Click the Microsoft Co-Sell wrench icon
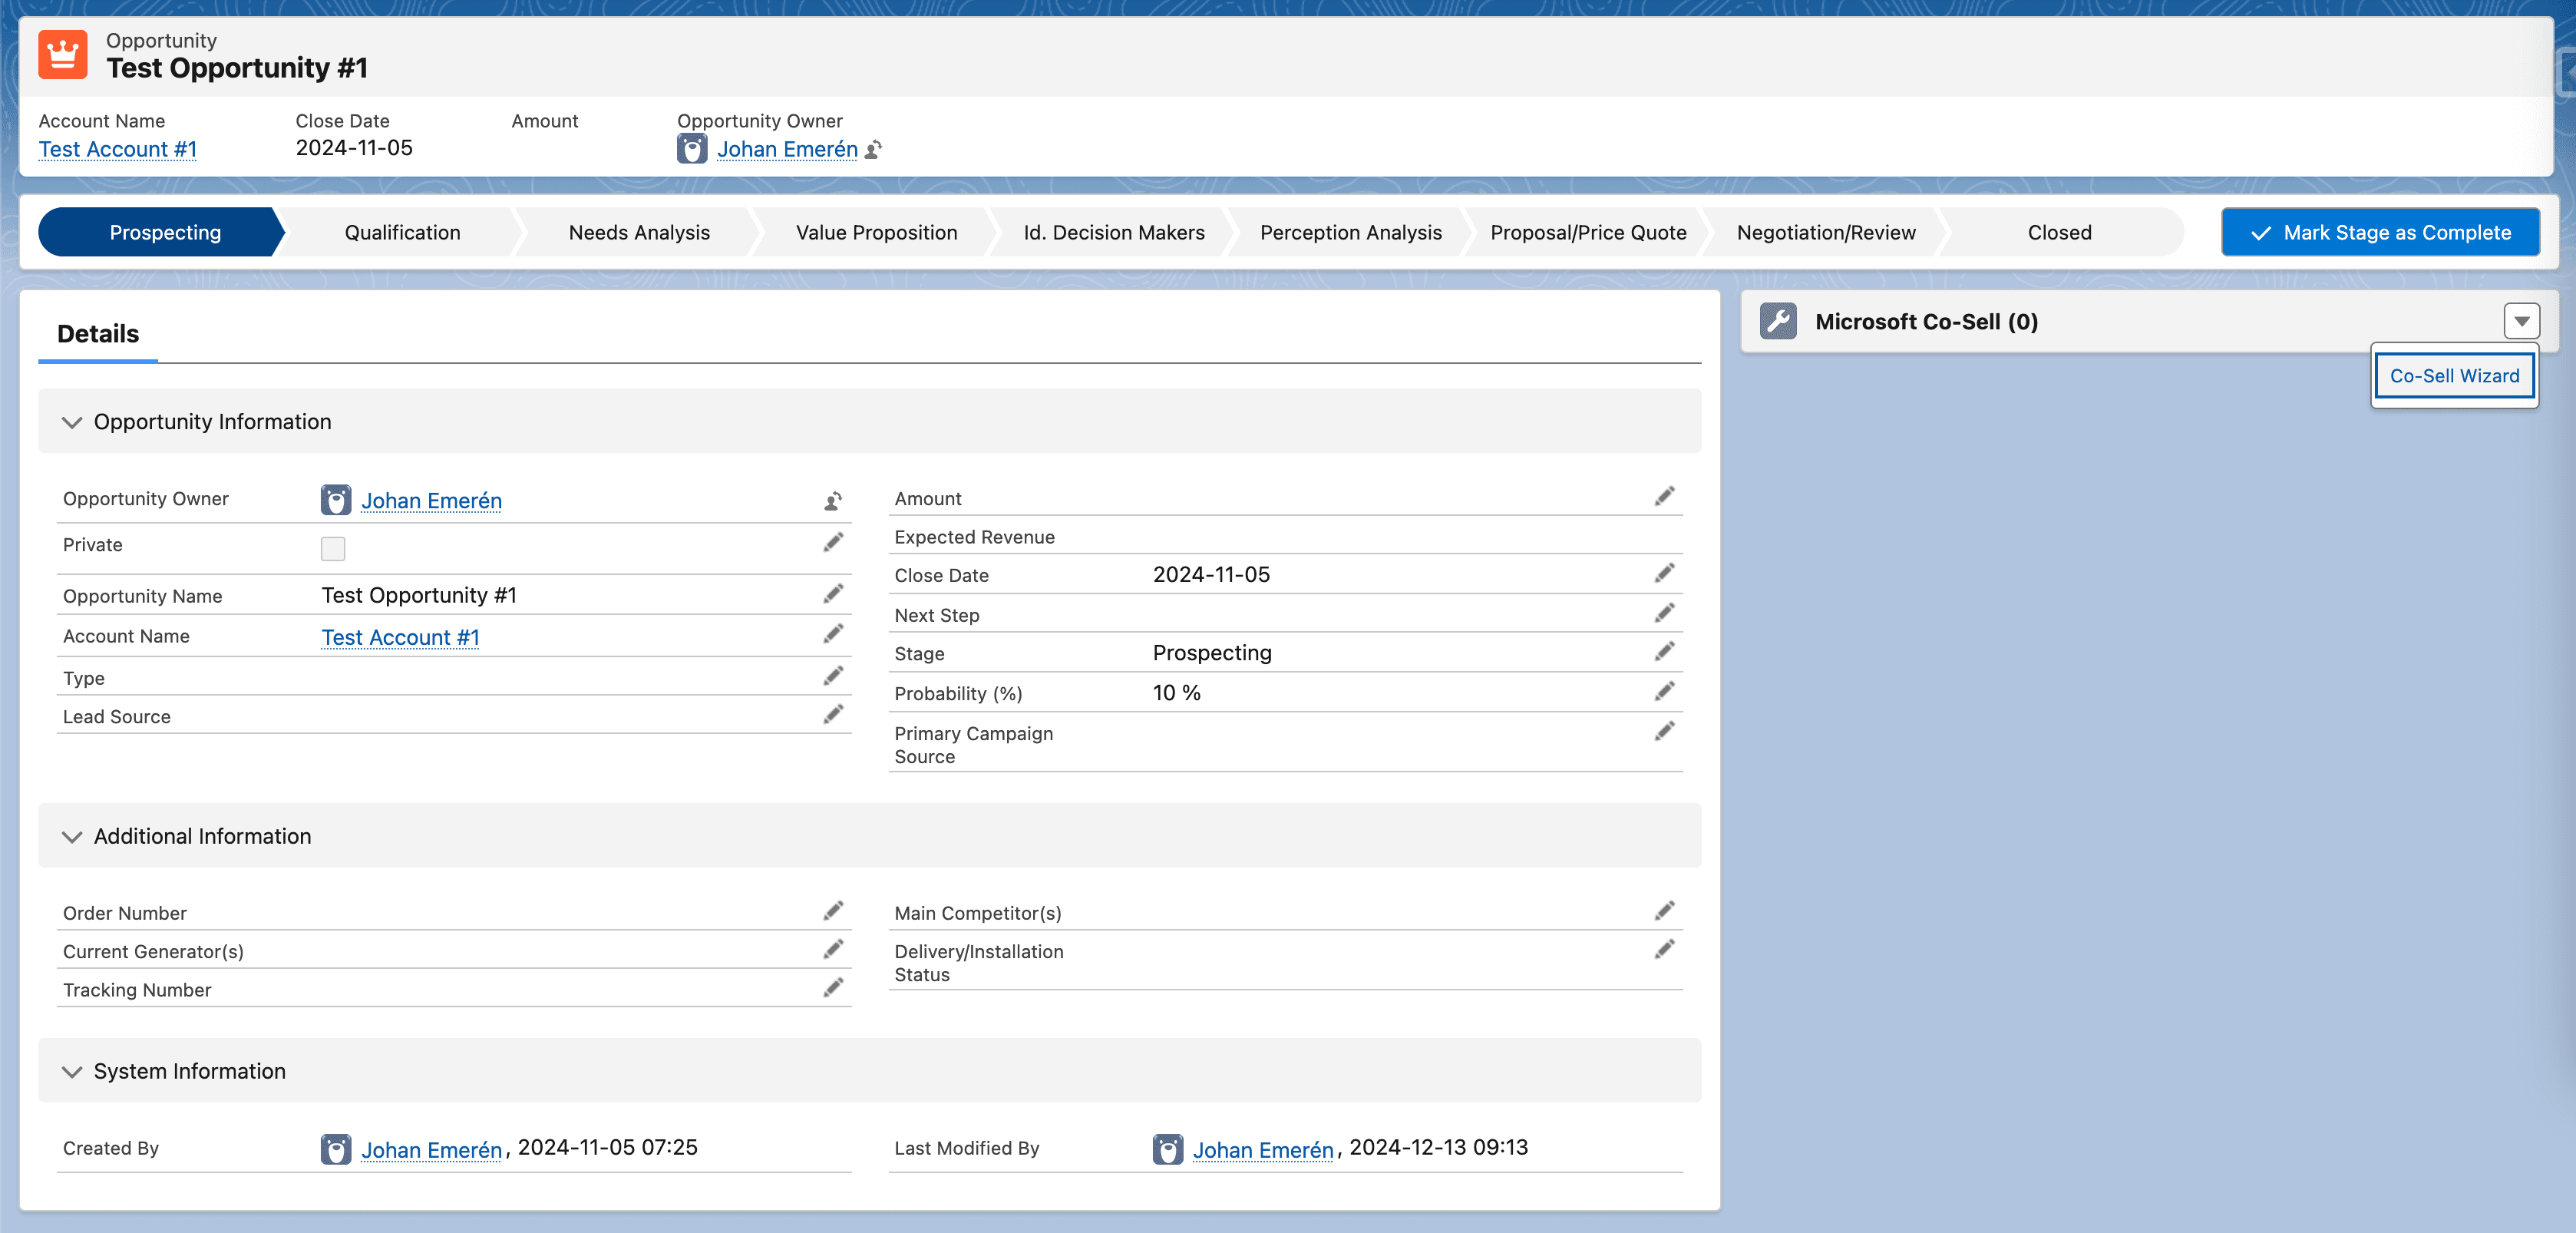The width and height of the screenshot is (2576, 1233). point(1778,321)
